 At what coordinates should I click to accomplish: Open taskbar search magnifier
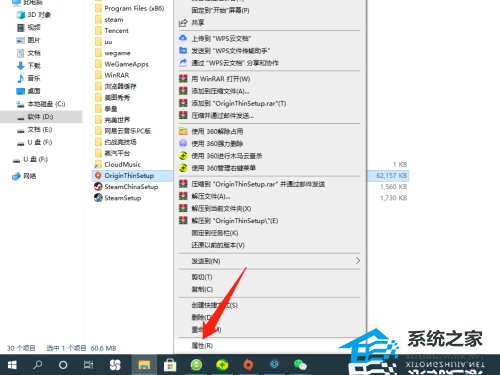[x=37, y=365]
